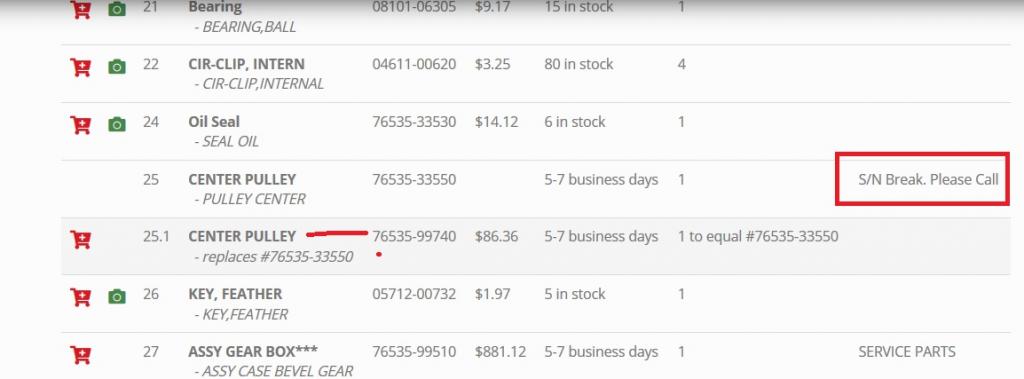1024x379 pixels.
Task: Add Oil Seal to cart
Action: (80, 124)
